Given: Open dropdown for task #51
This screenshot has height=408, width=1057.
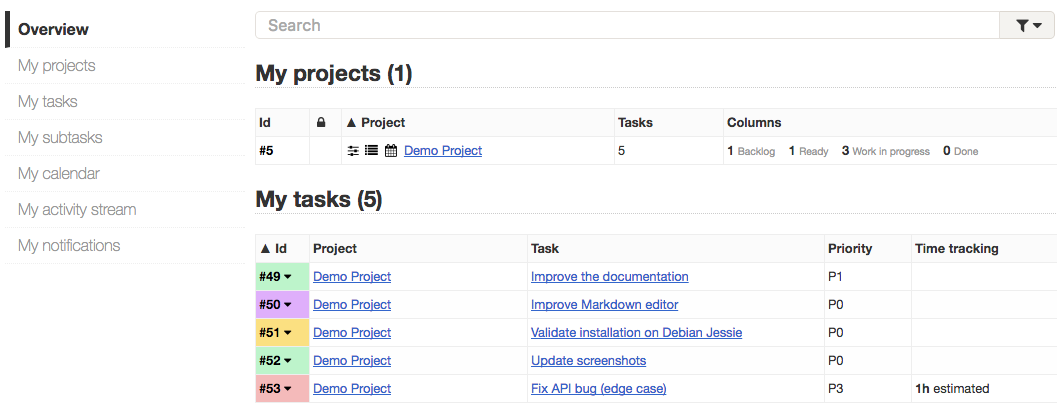Looking at the screenshot, I should [288, 332].
